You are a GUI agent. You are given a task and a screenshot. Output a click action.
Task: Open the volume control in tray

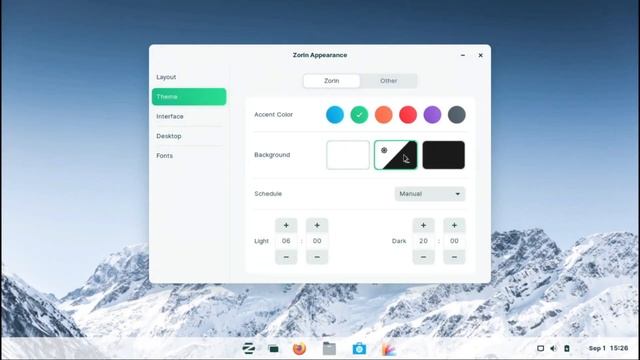click(x=553, y=348)
